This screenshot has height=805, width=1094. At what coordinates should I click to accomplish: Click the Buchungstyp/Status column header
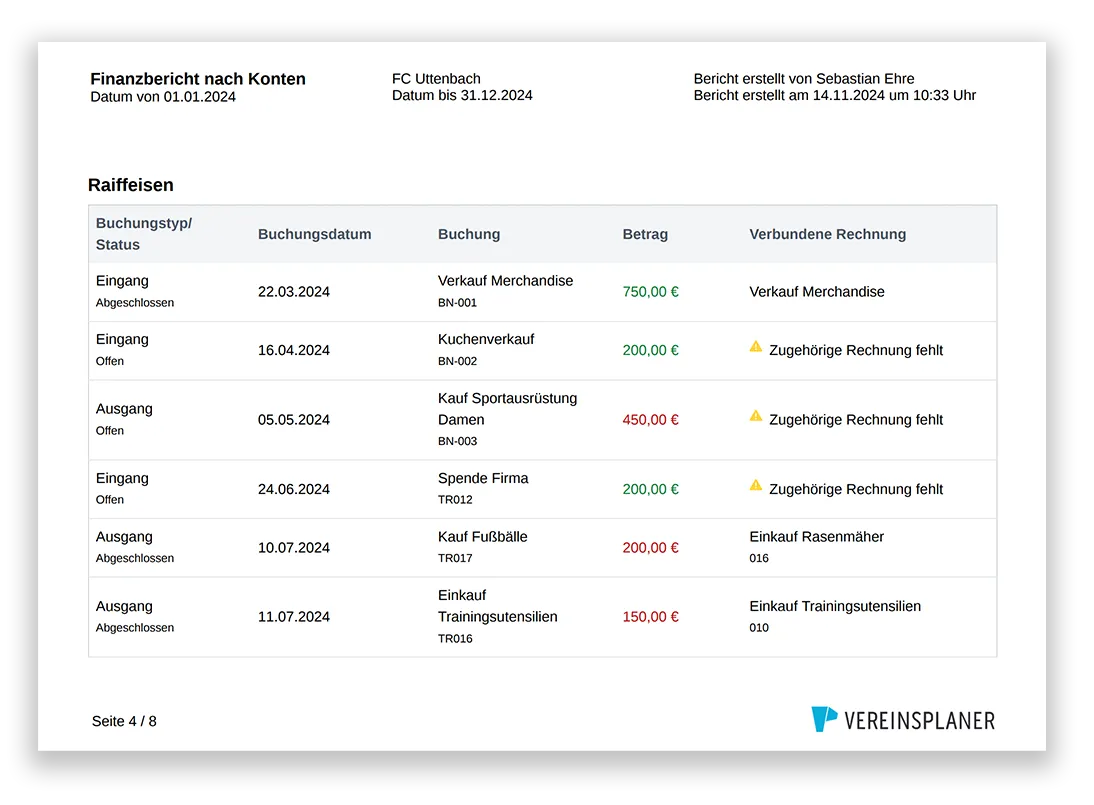click(x=144, y=234)
